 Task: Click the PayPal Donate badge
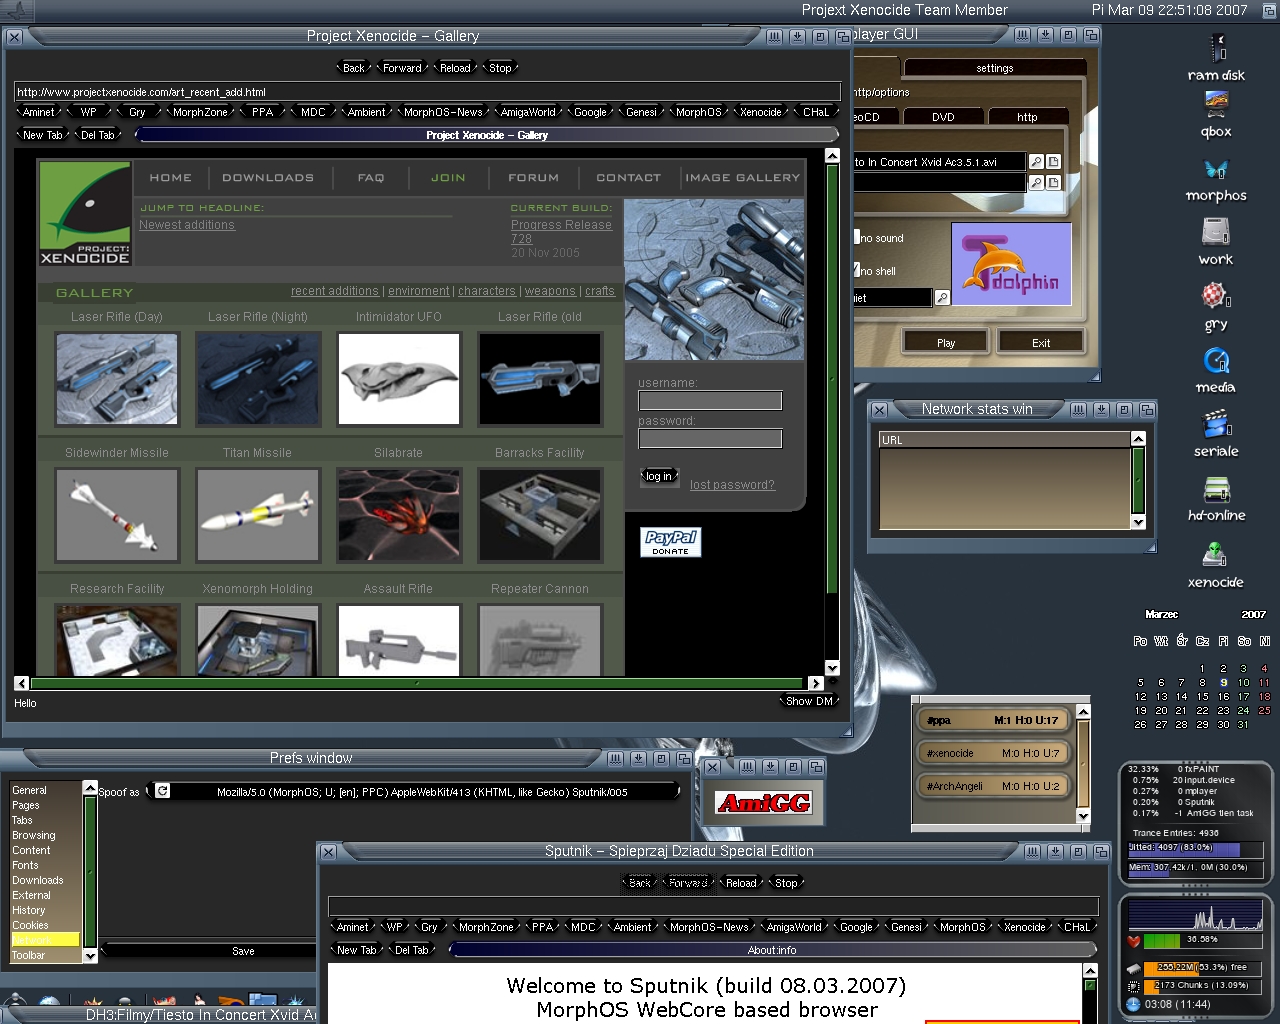tap(670, 542)
